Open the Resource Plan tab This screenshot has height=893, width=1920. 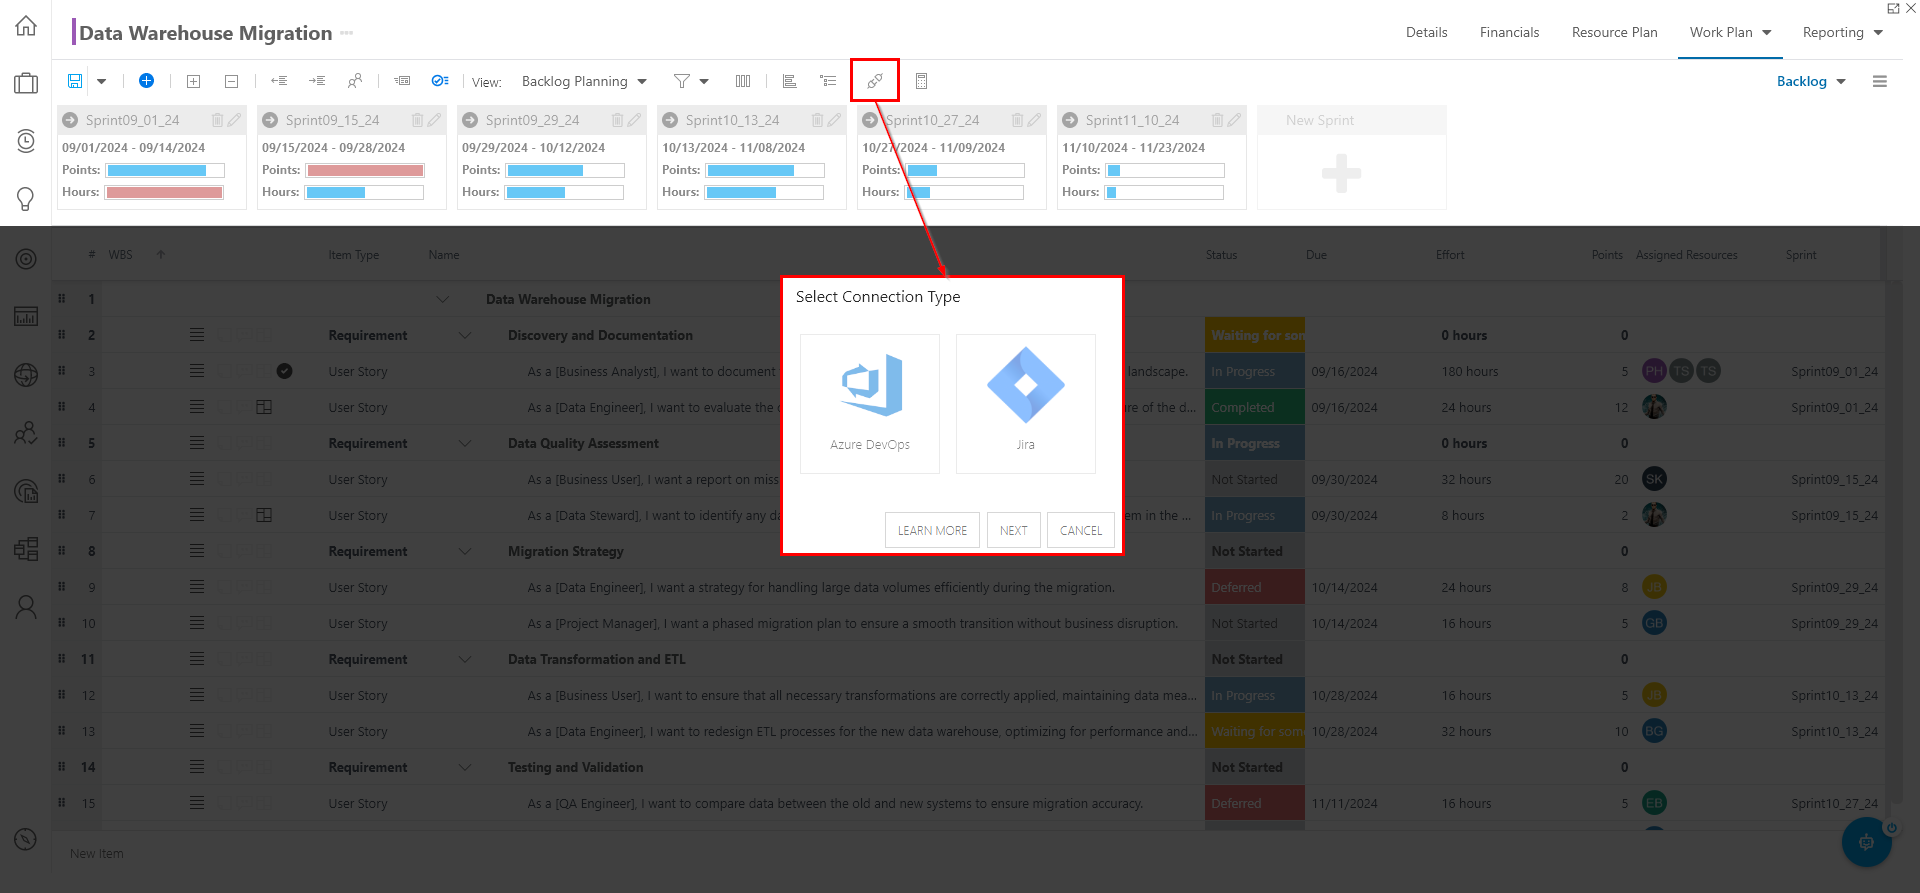(1615, 33)
